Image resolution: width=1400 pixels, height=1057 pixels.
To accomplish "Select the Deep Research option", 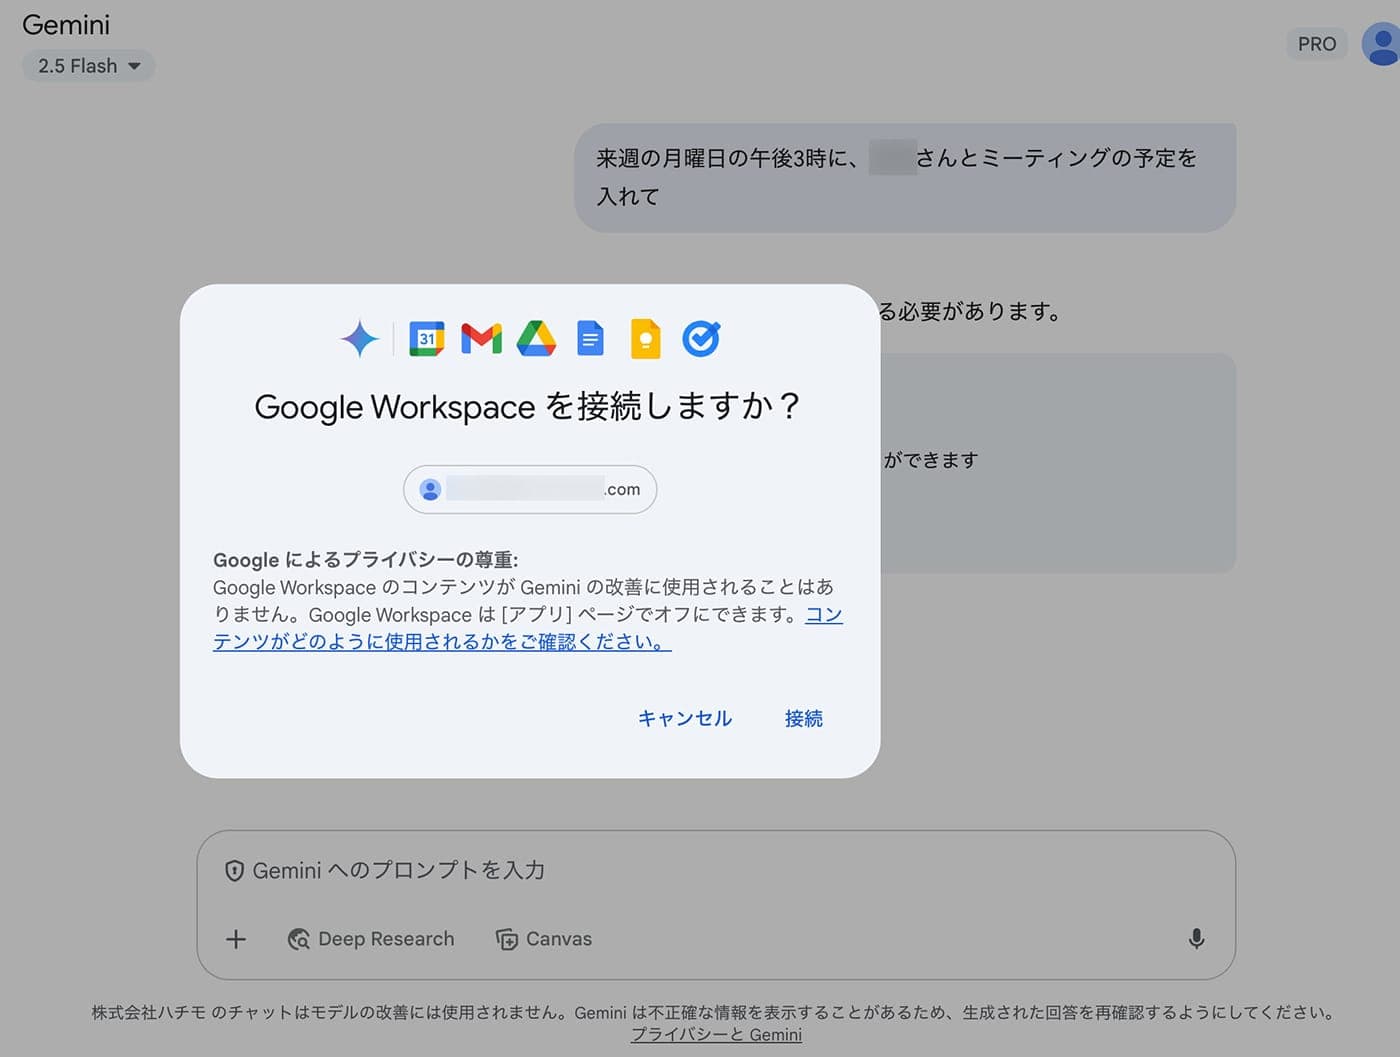I will (371, 939).
